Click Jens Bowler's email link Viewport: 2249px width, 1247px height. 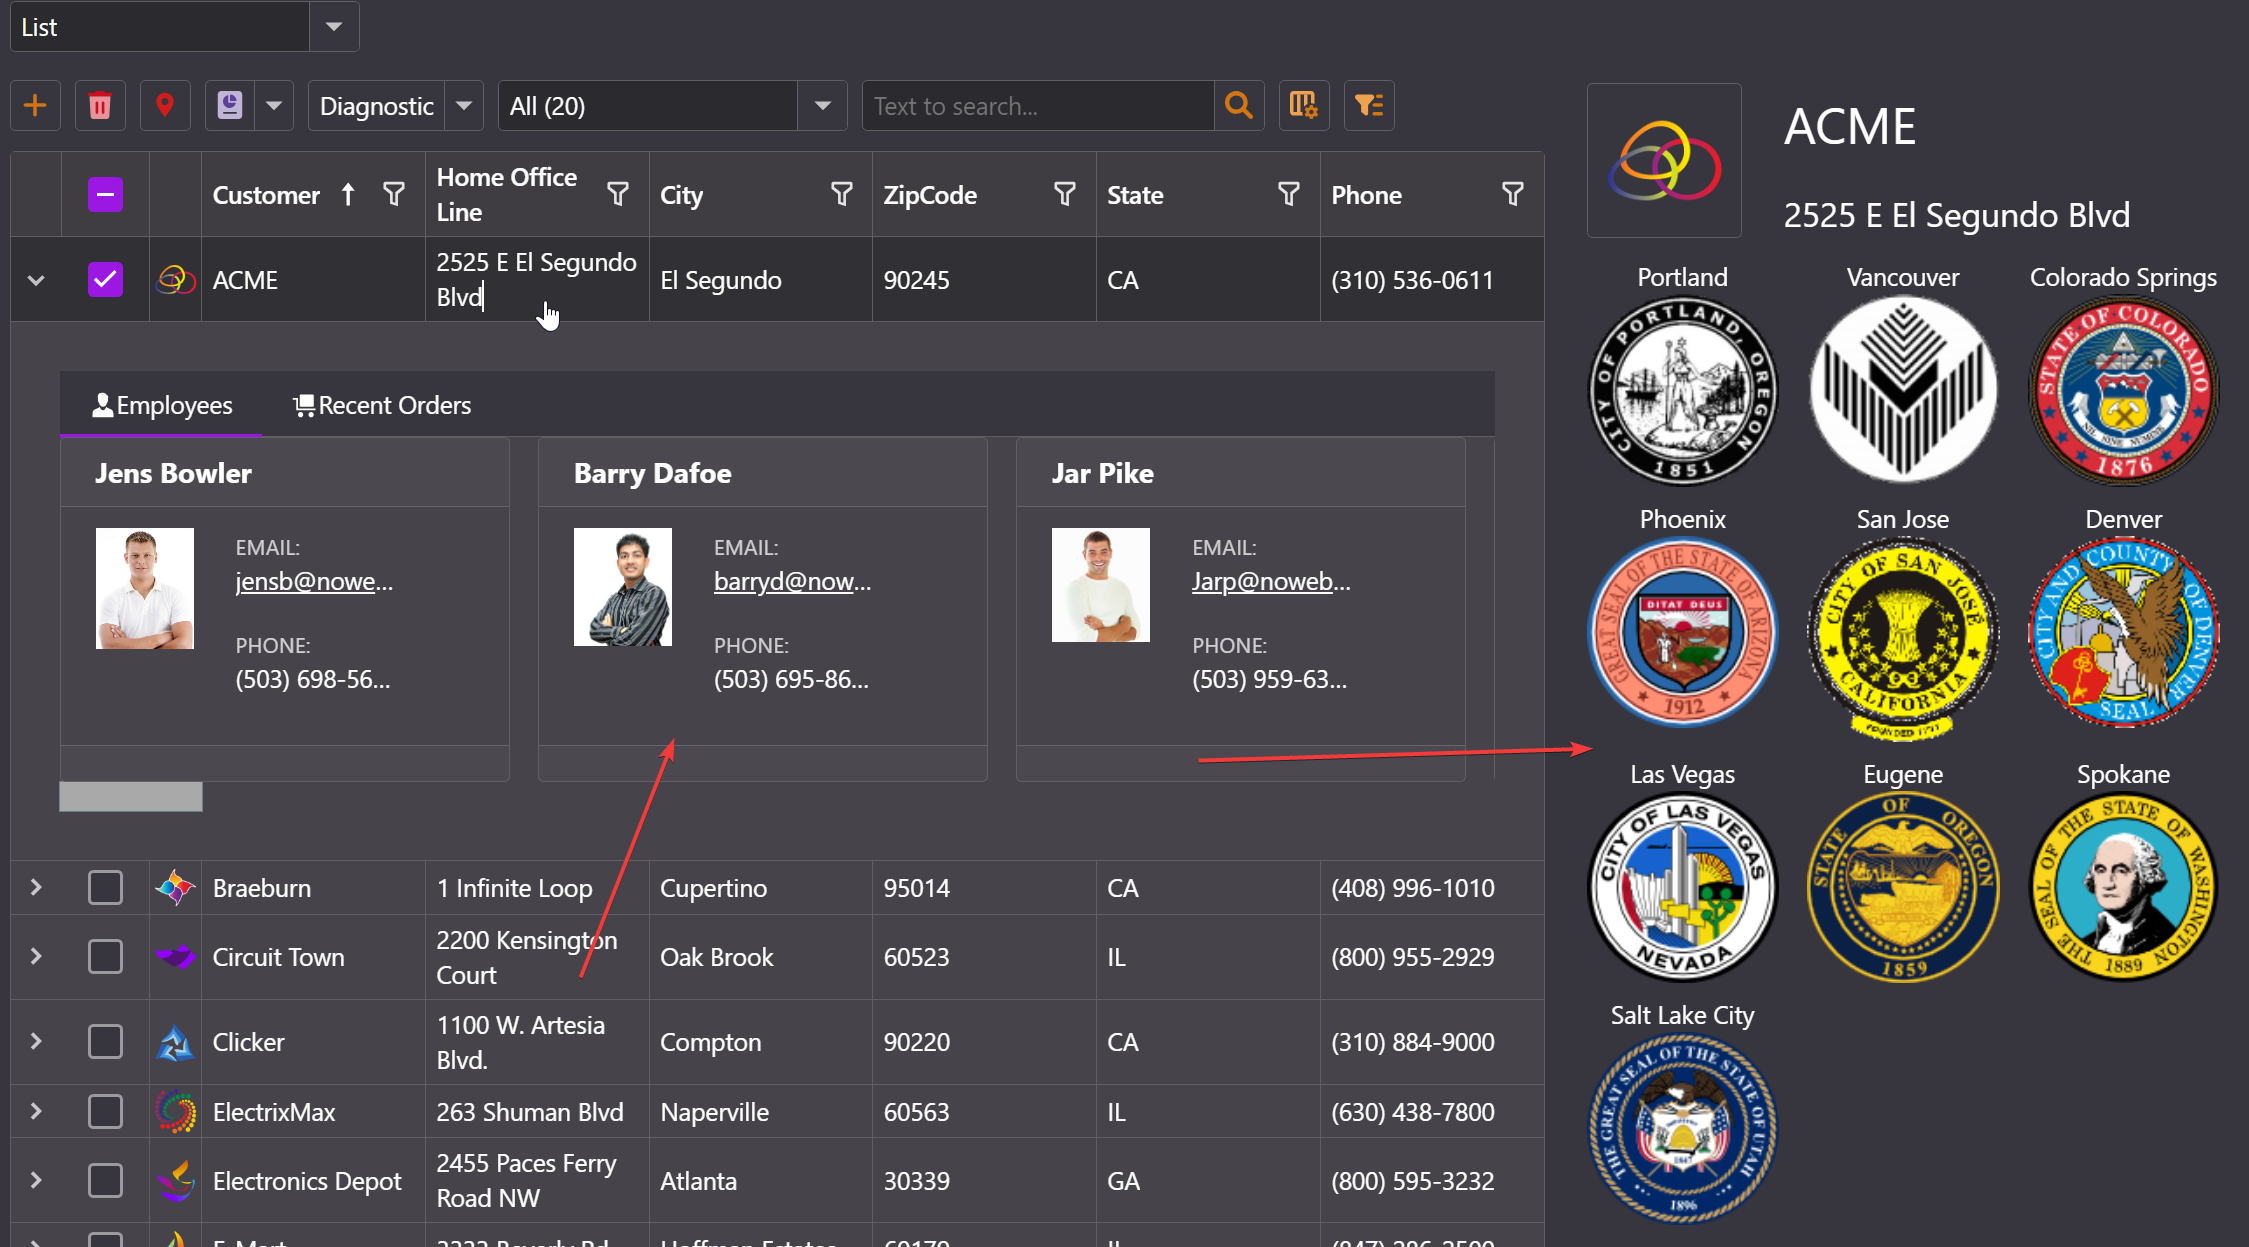[314, 582]
